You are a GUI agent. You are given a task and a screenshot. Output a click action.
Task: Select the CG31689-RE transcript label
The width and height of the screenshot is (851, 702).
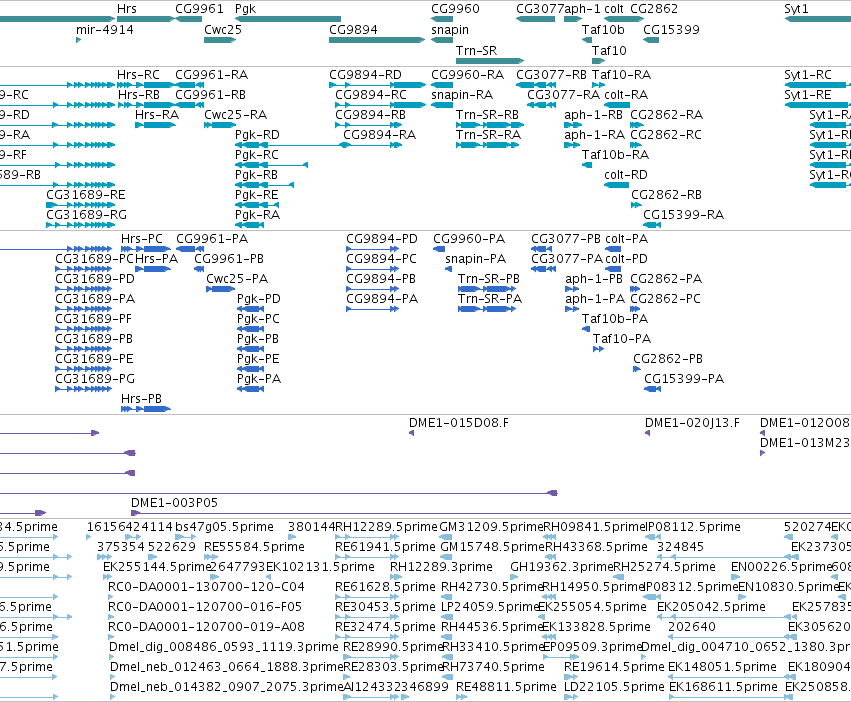(x=86, y=195)
